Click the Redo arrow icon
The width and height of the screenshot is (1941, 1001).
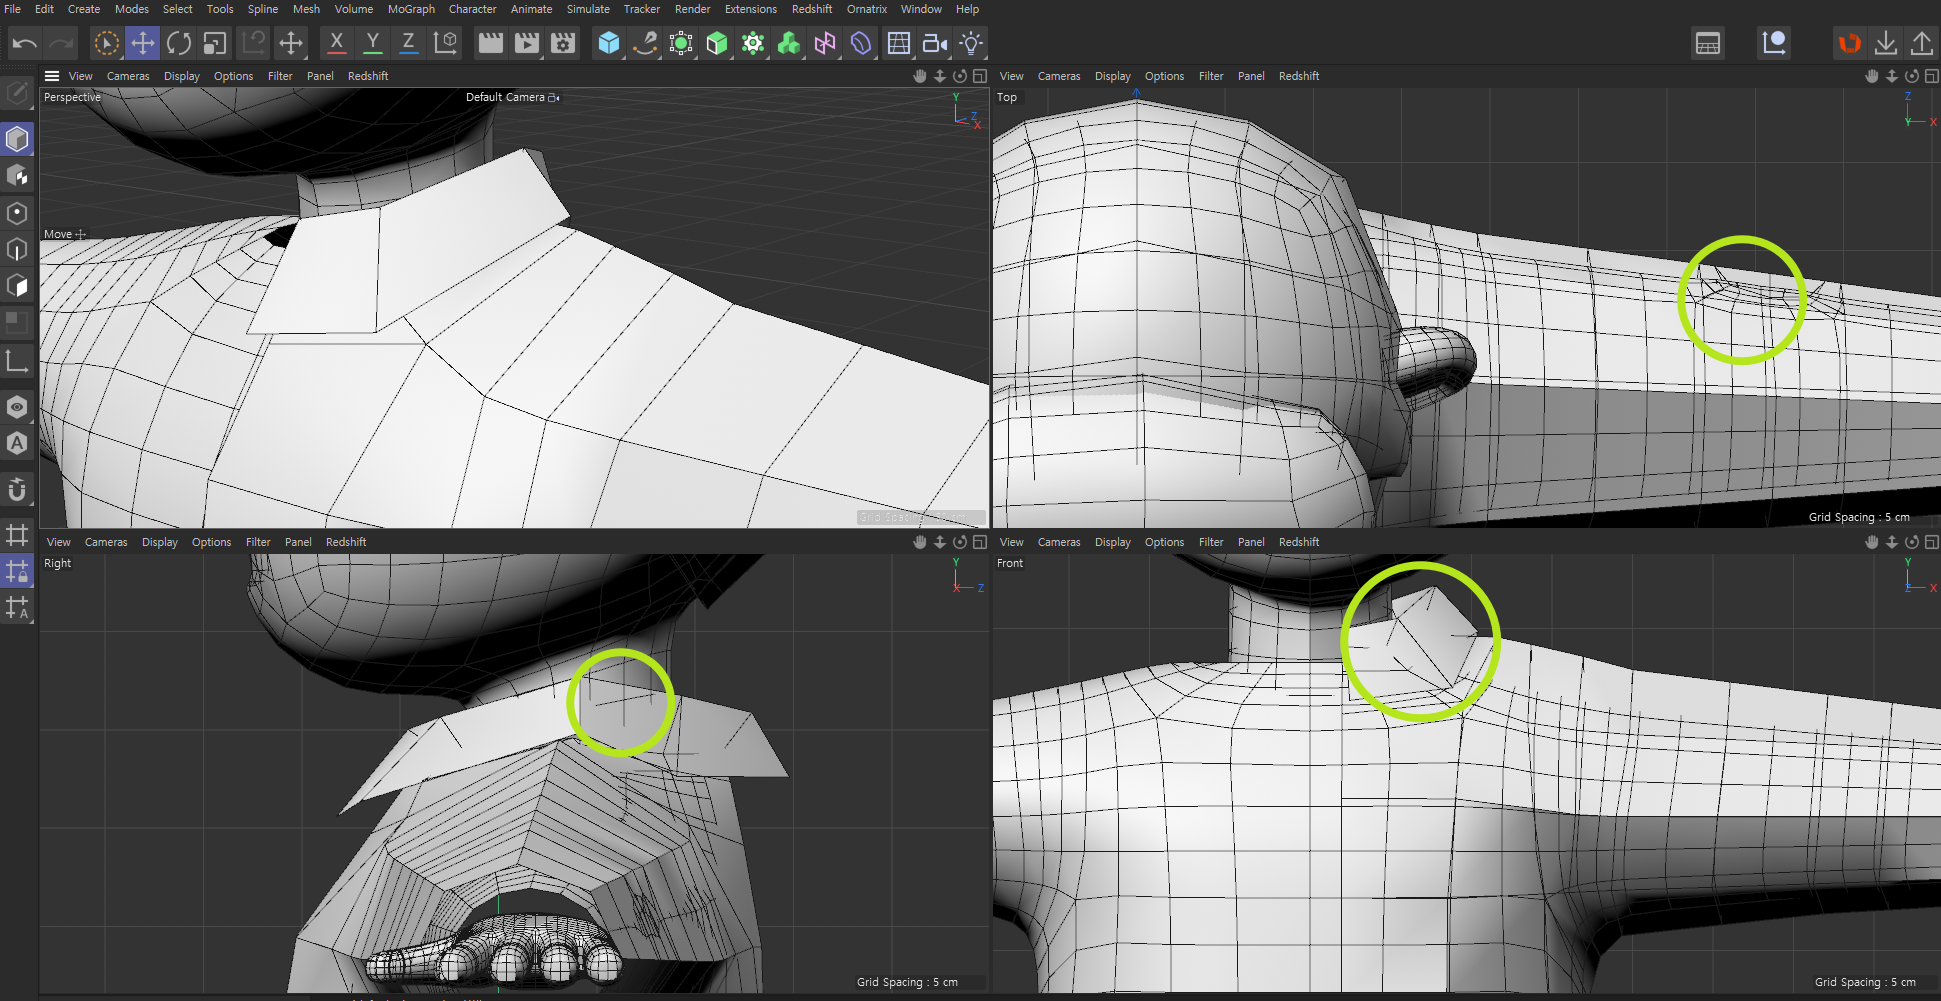pyautogui.click(x=62, y=43)
